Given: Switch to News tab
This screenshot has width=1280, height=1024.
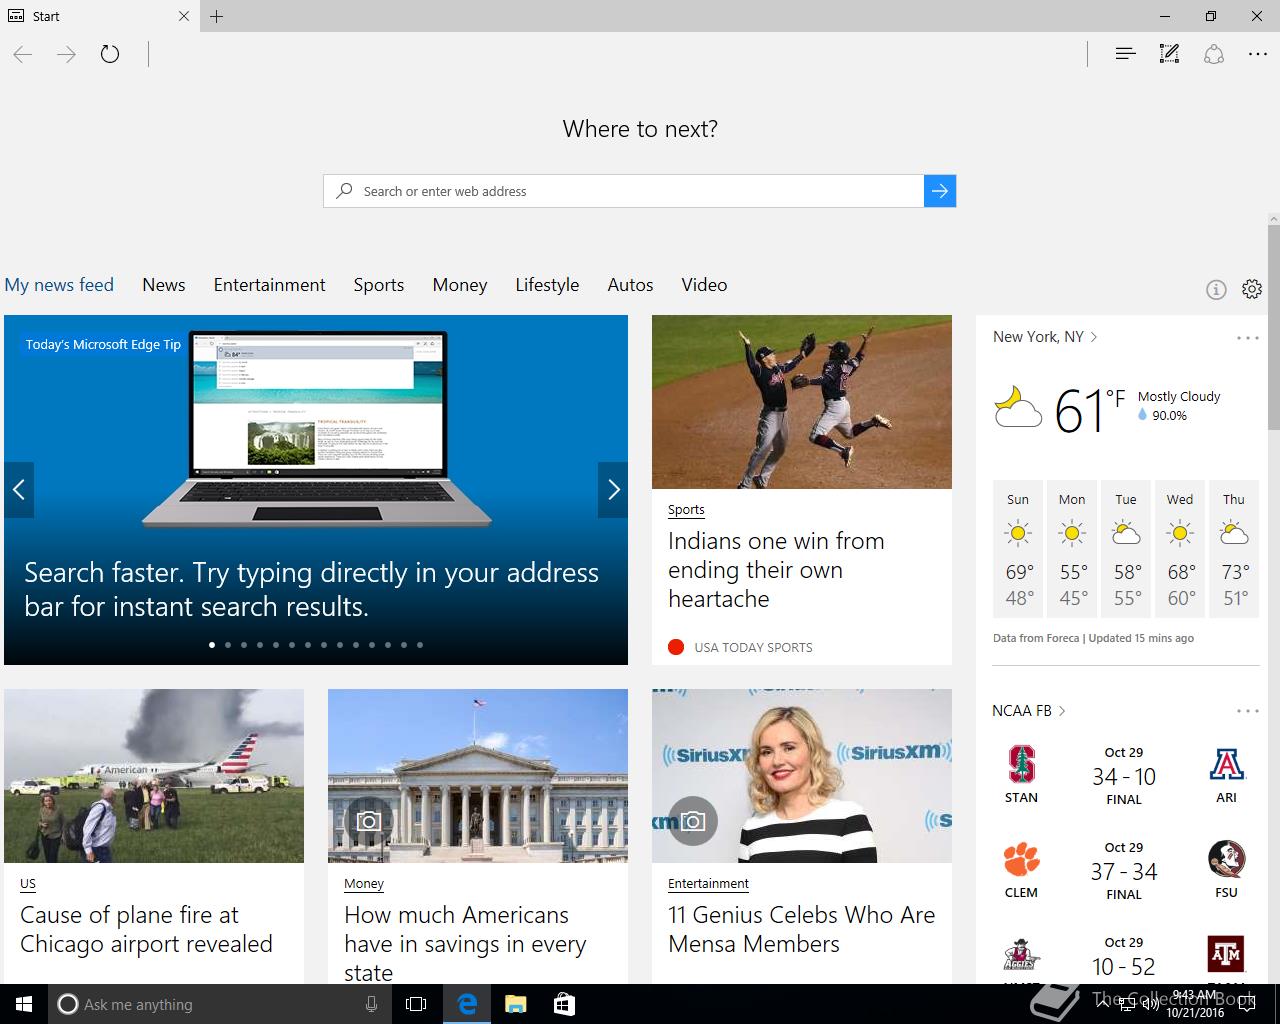Looking at the screenshot, I should (164, 285).
